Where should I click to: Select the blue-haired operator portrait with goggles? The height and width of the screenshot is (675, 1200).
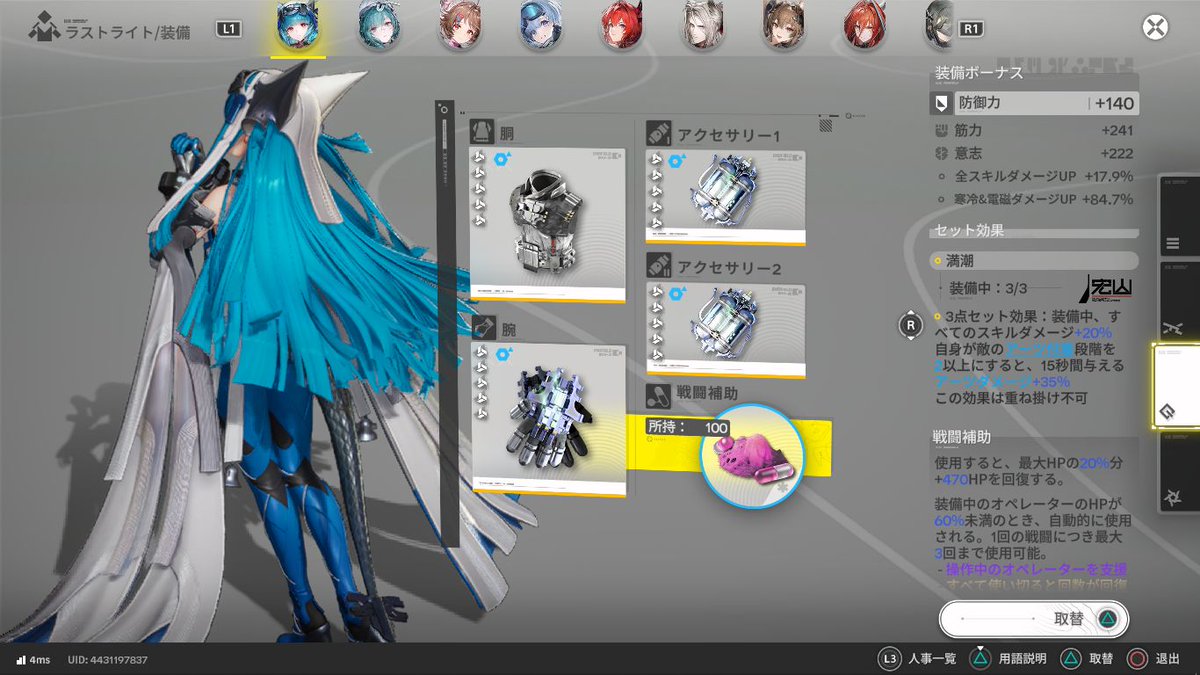click(299, 26)
